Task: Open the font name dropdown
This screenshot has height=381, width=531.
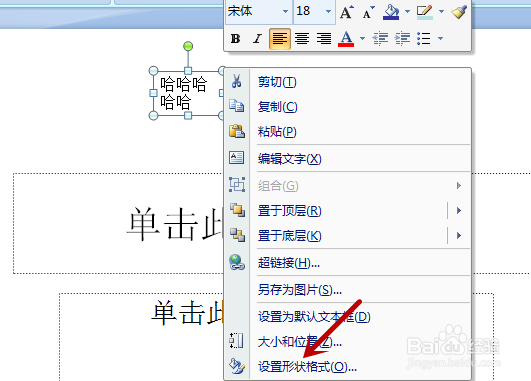Action: [285, 12]
